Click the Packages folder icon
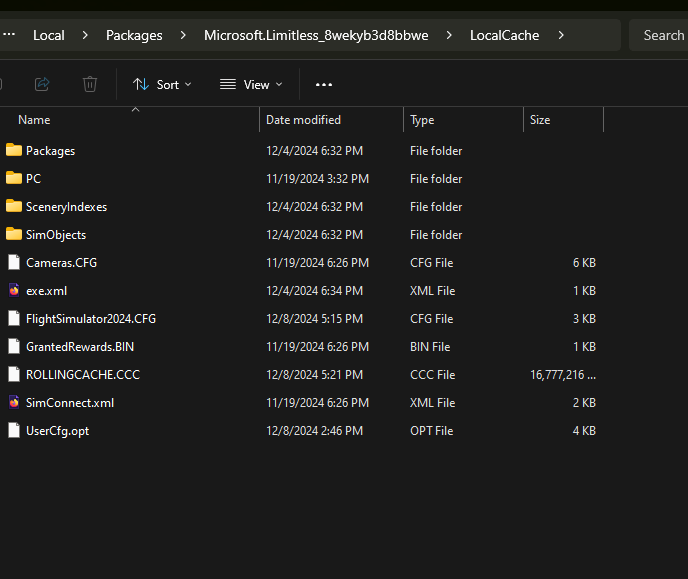Screen dimensions: 688x579 [x=14, y=151]
